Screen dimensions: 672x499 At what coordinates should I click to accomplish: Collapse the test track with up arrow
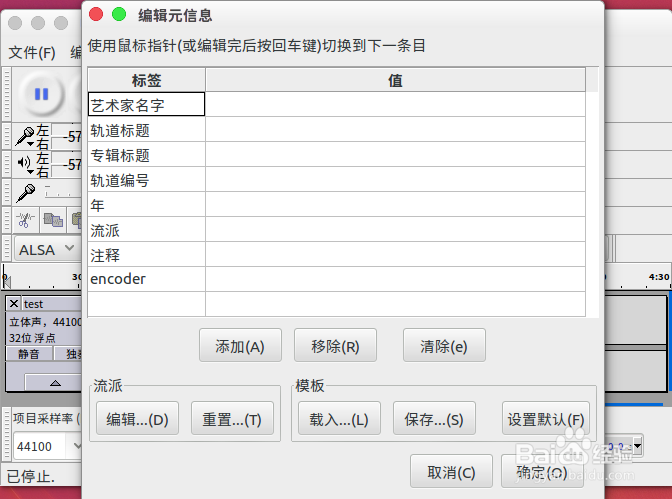tap(55, 382)
